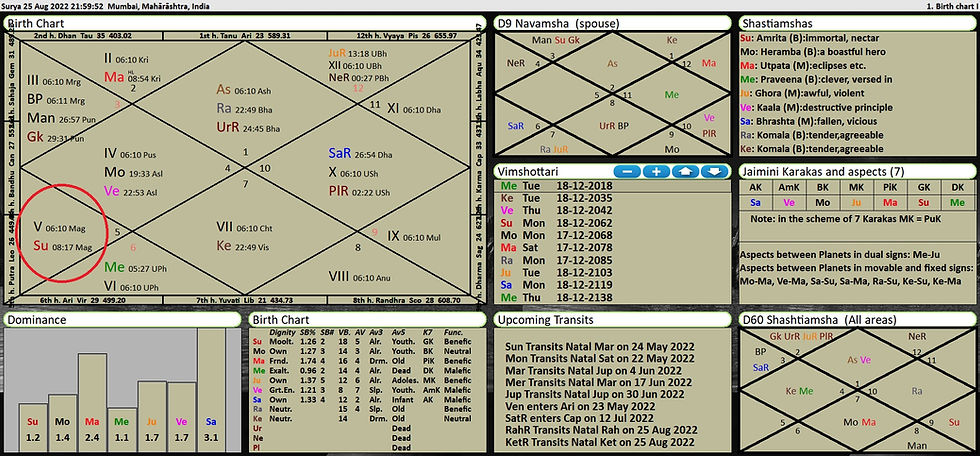Click the plus button in Vimshottari panel
Image resolution: width=980 pixels, height=456 pixels.
(656, 171)
